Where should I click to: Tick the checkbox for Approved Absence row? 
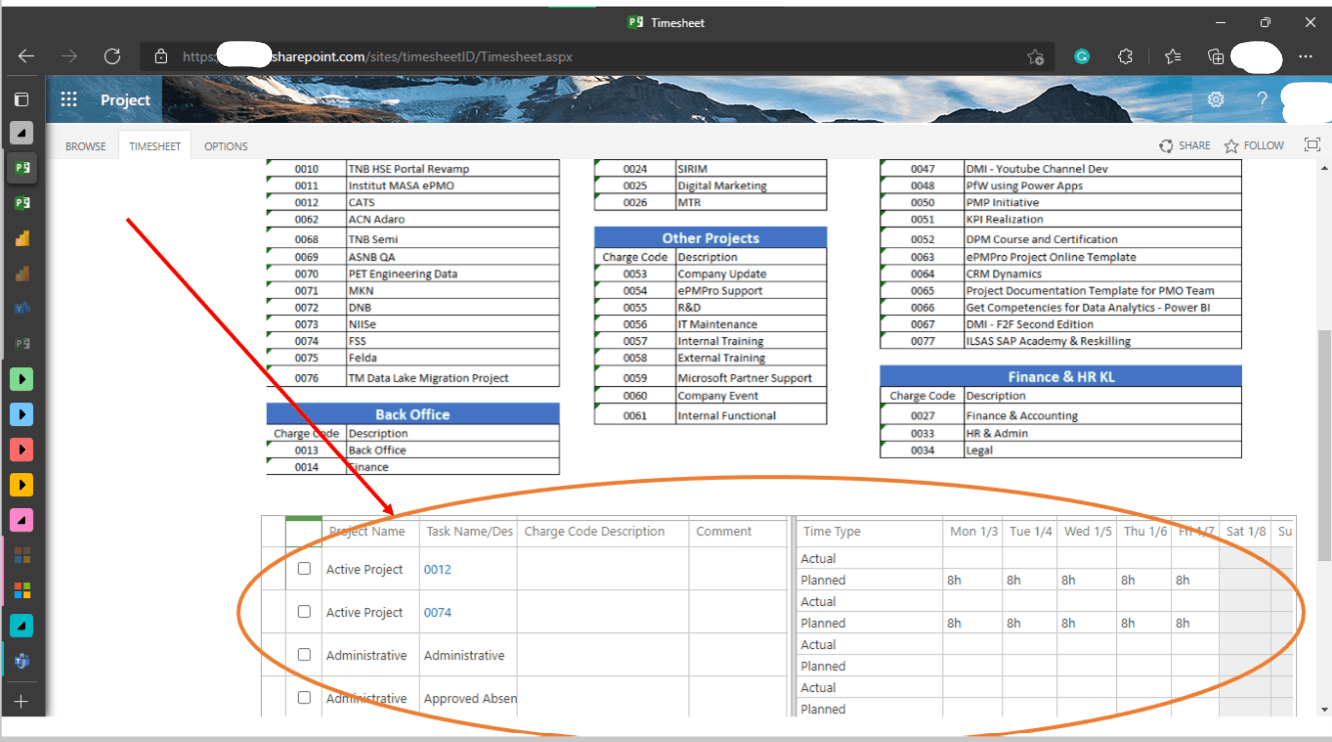click(x=304, y=698)
